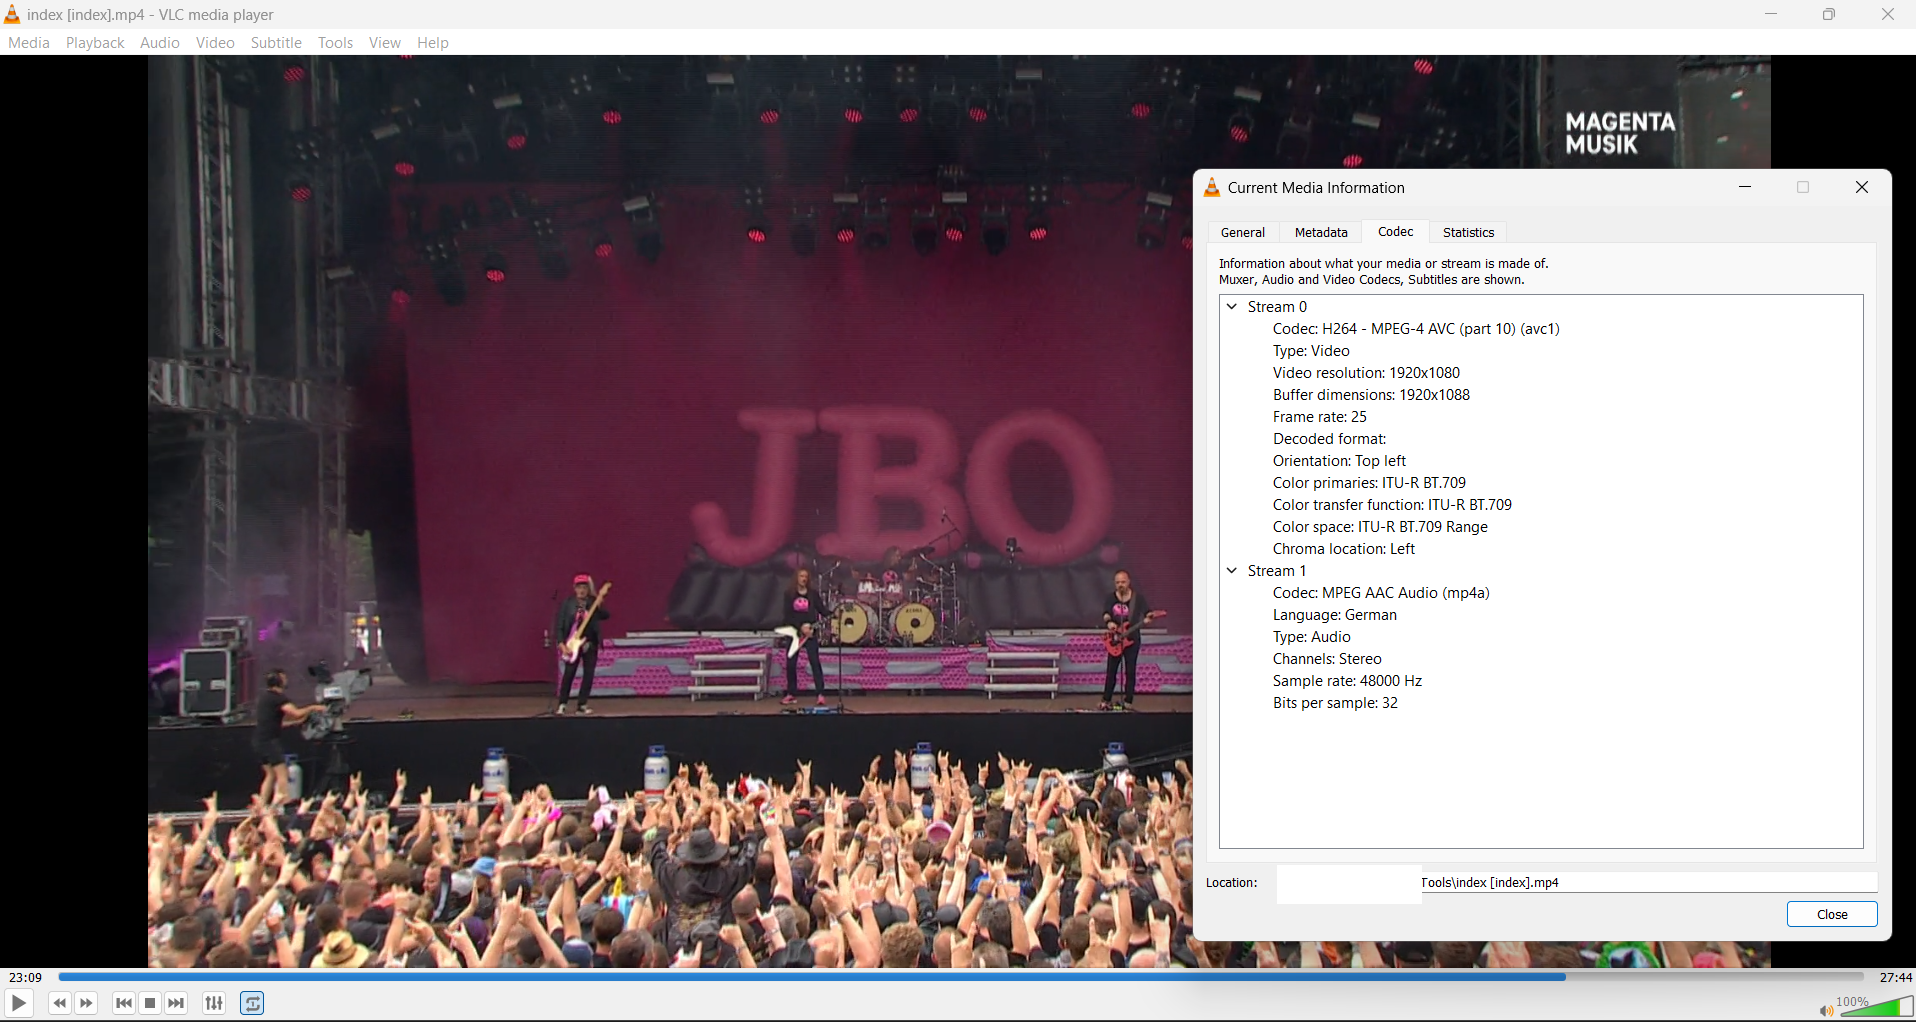Viewport: 1916px width, 1022px height.
Task: Mute audio via the speaker icon
Action: tap(1826, 1011)
